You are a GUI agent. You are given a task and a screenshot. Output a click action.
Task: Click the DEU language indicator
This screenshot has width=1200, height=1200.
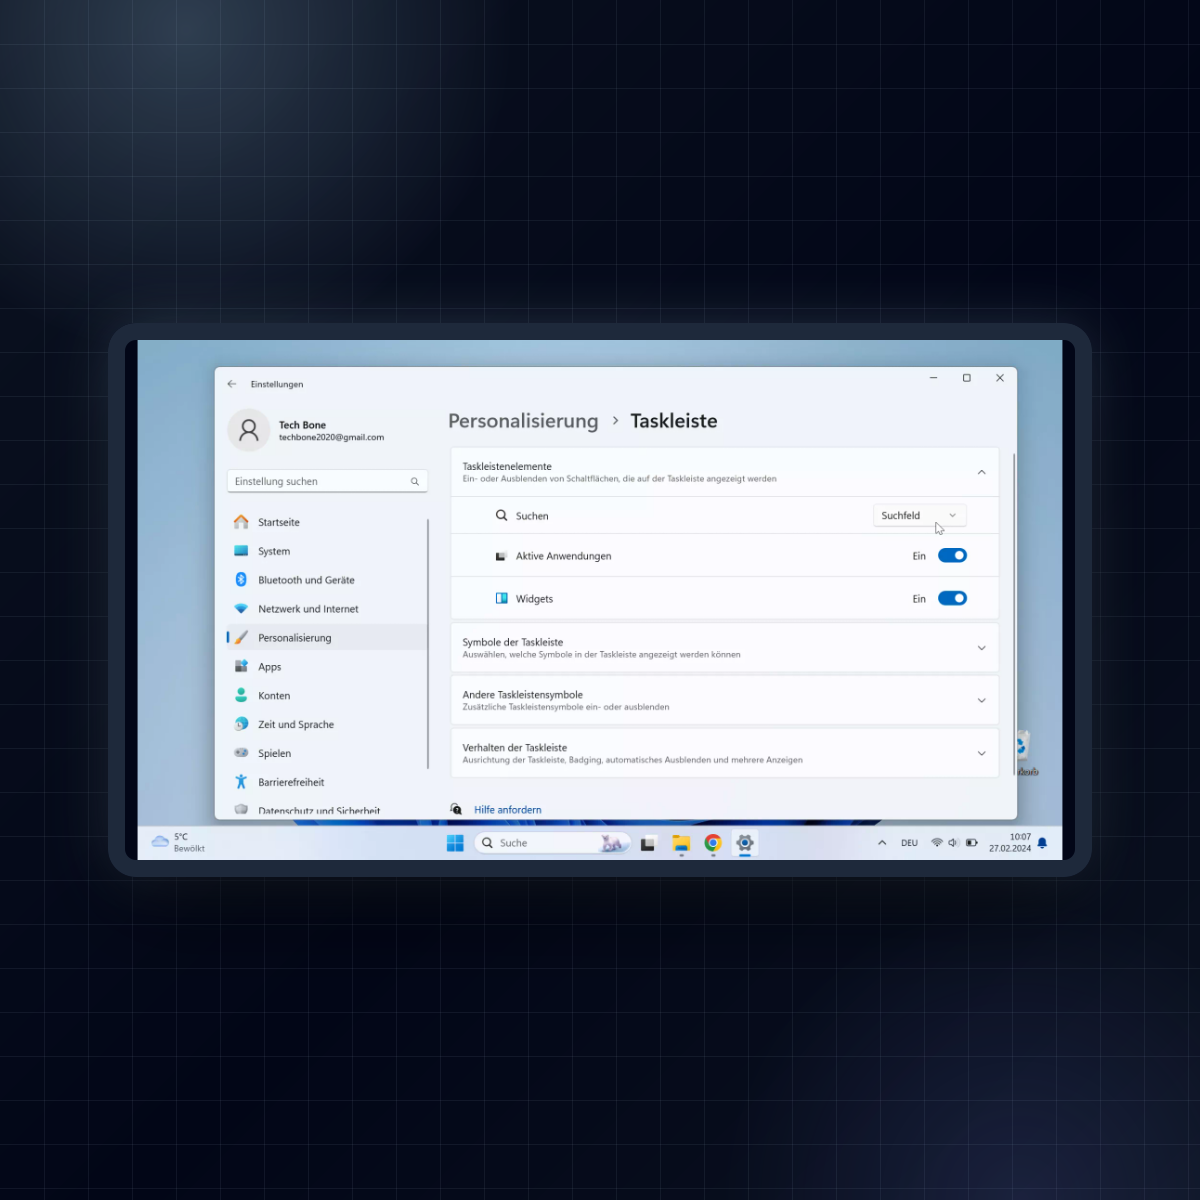tap(909, 843)
